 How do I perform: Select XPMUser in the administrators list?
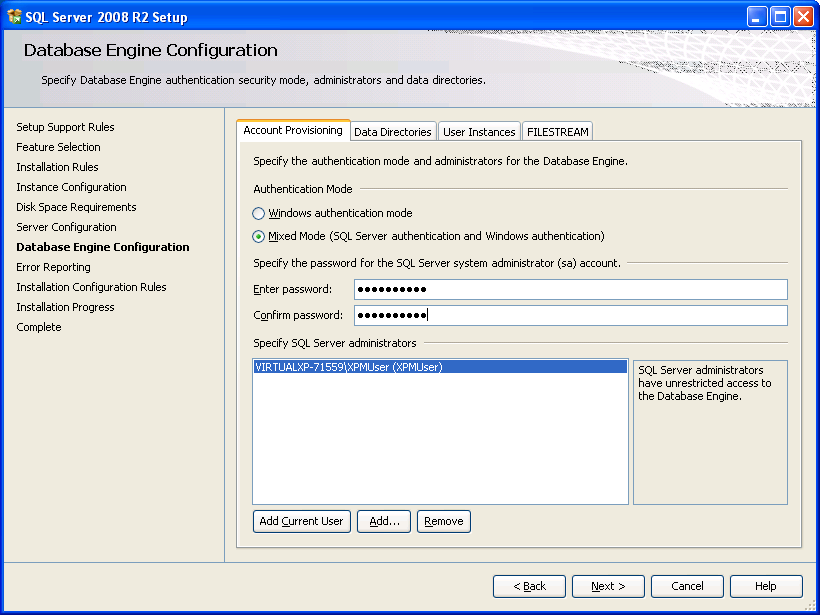349,367
